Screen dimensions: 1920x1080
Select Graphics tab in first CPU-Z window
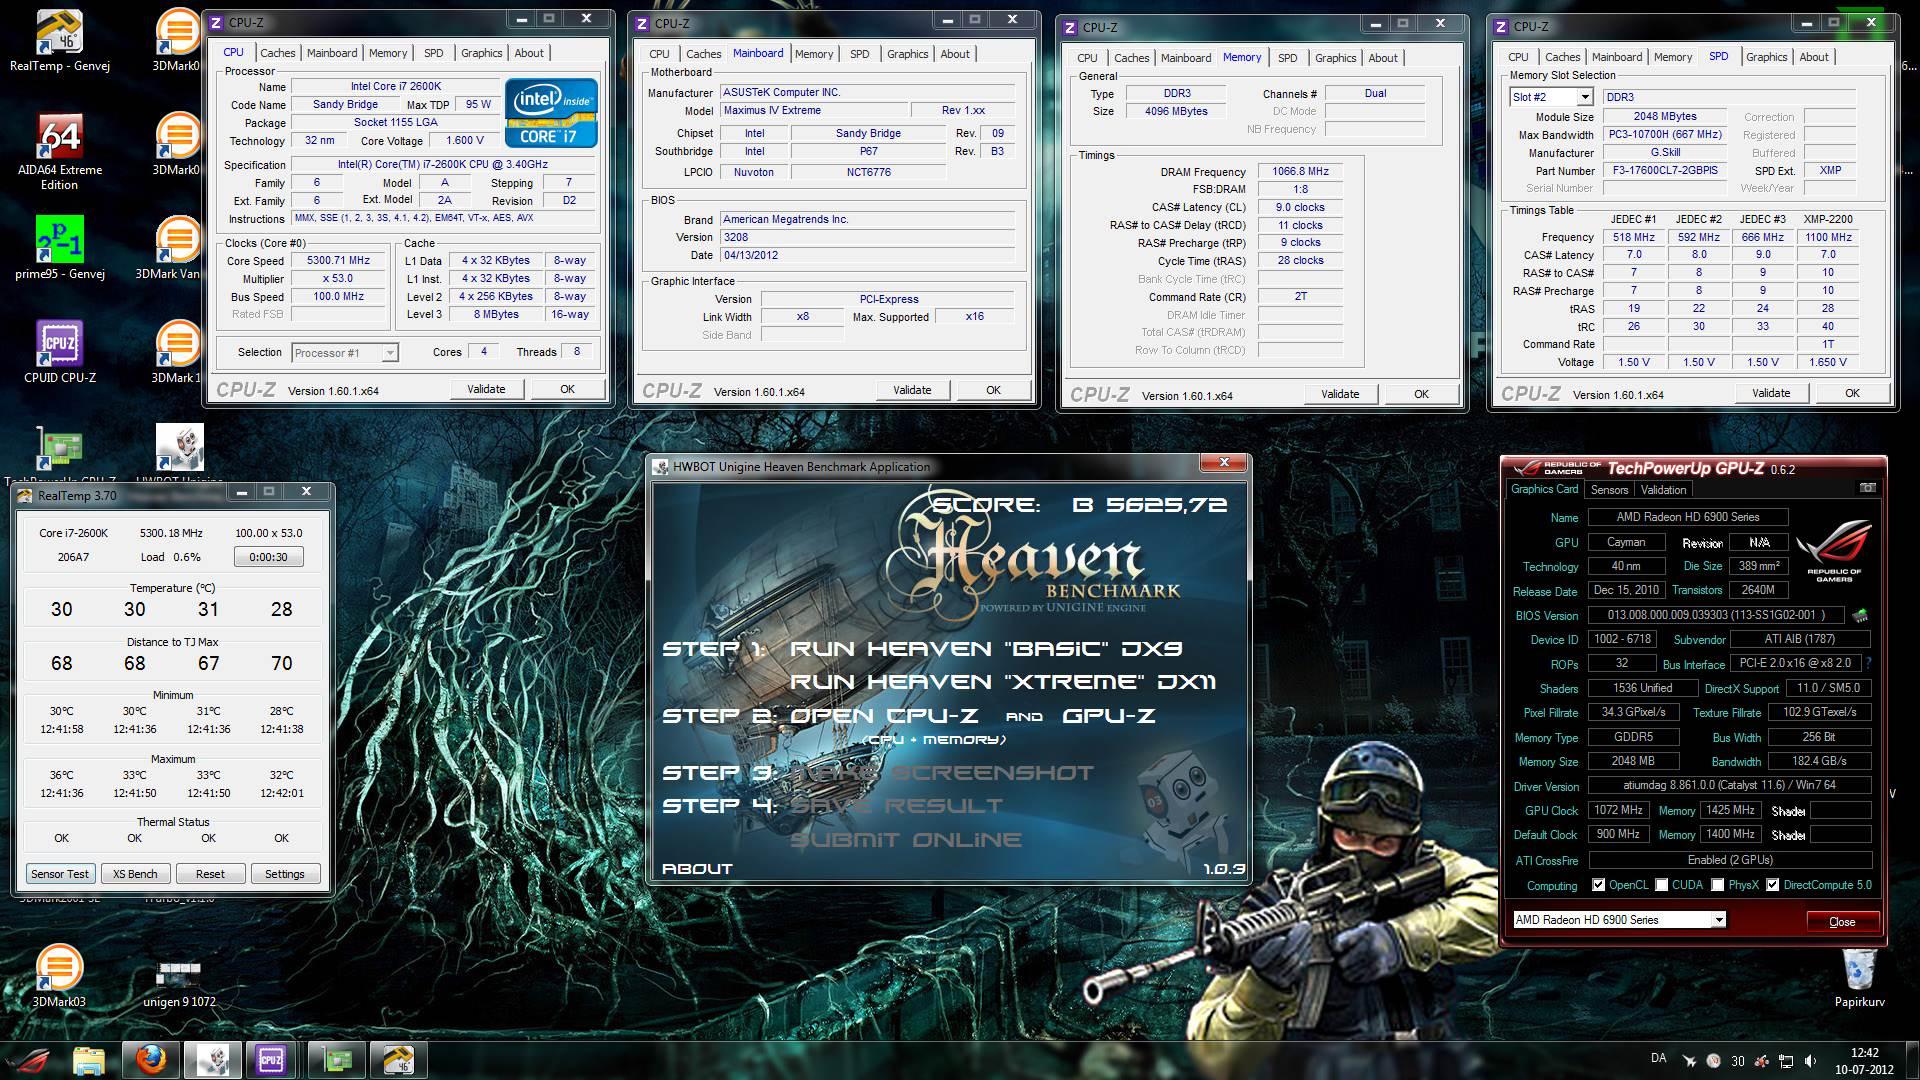[481, 53]
